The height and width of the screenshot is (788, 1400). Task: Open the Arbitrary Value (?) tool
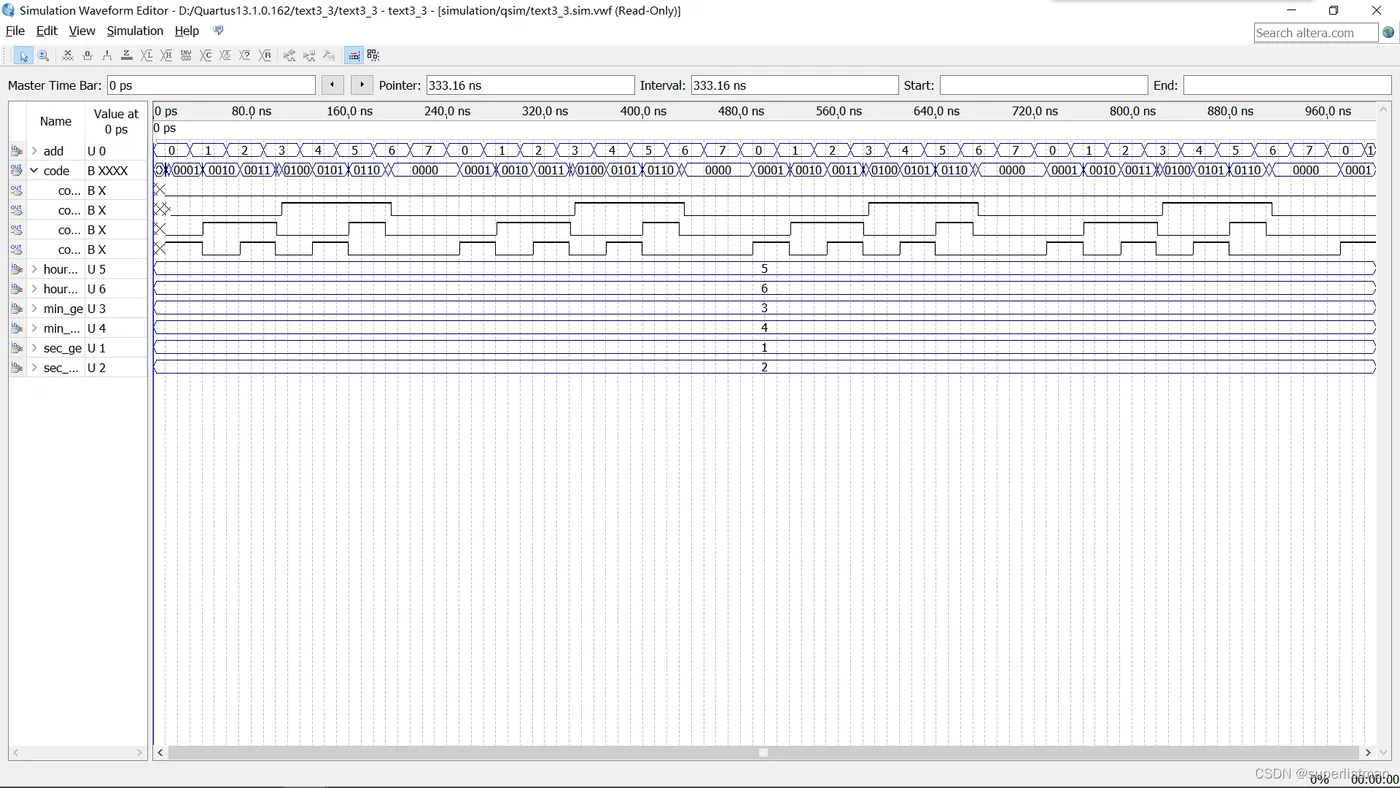(245, 55)
